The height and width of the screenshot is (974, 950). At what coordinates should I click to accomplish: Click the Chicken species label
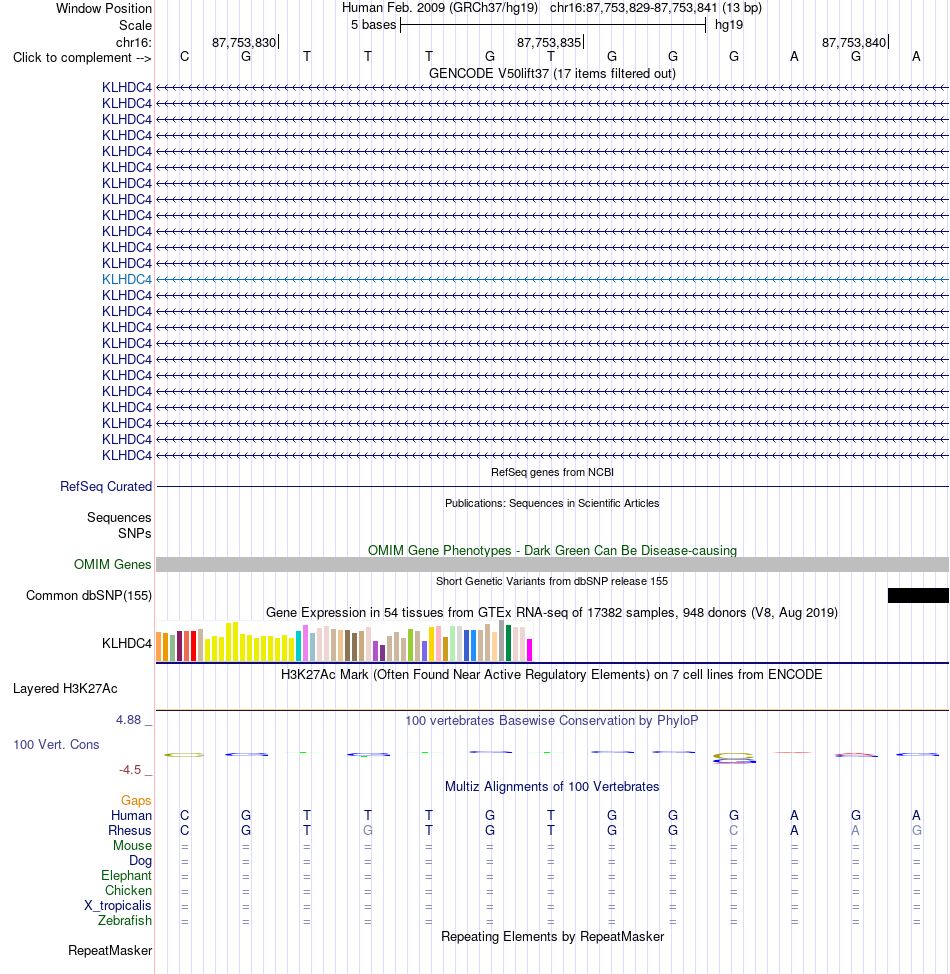[129, 890]
